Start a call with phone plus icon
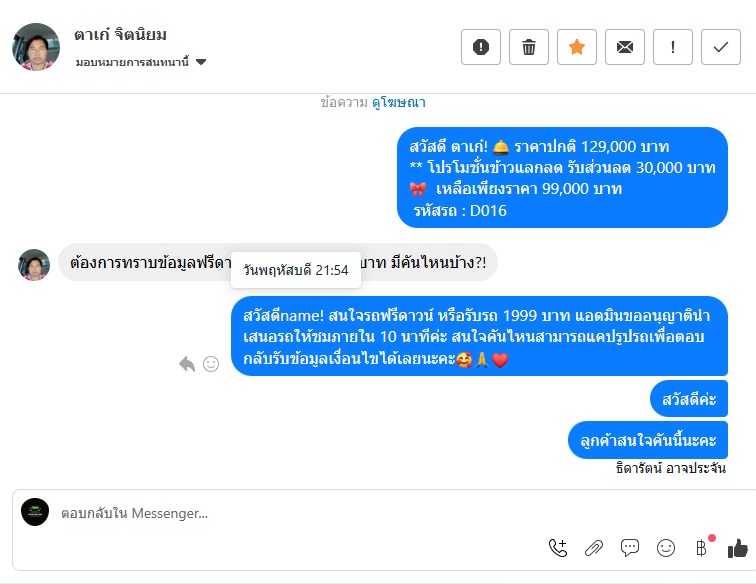 (558, 548)
